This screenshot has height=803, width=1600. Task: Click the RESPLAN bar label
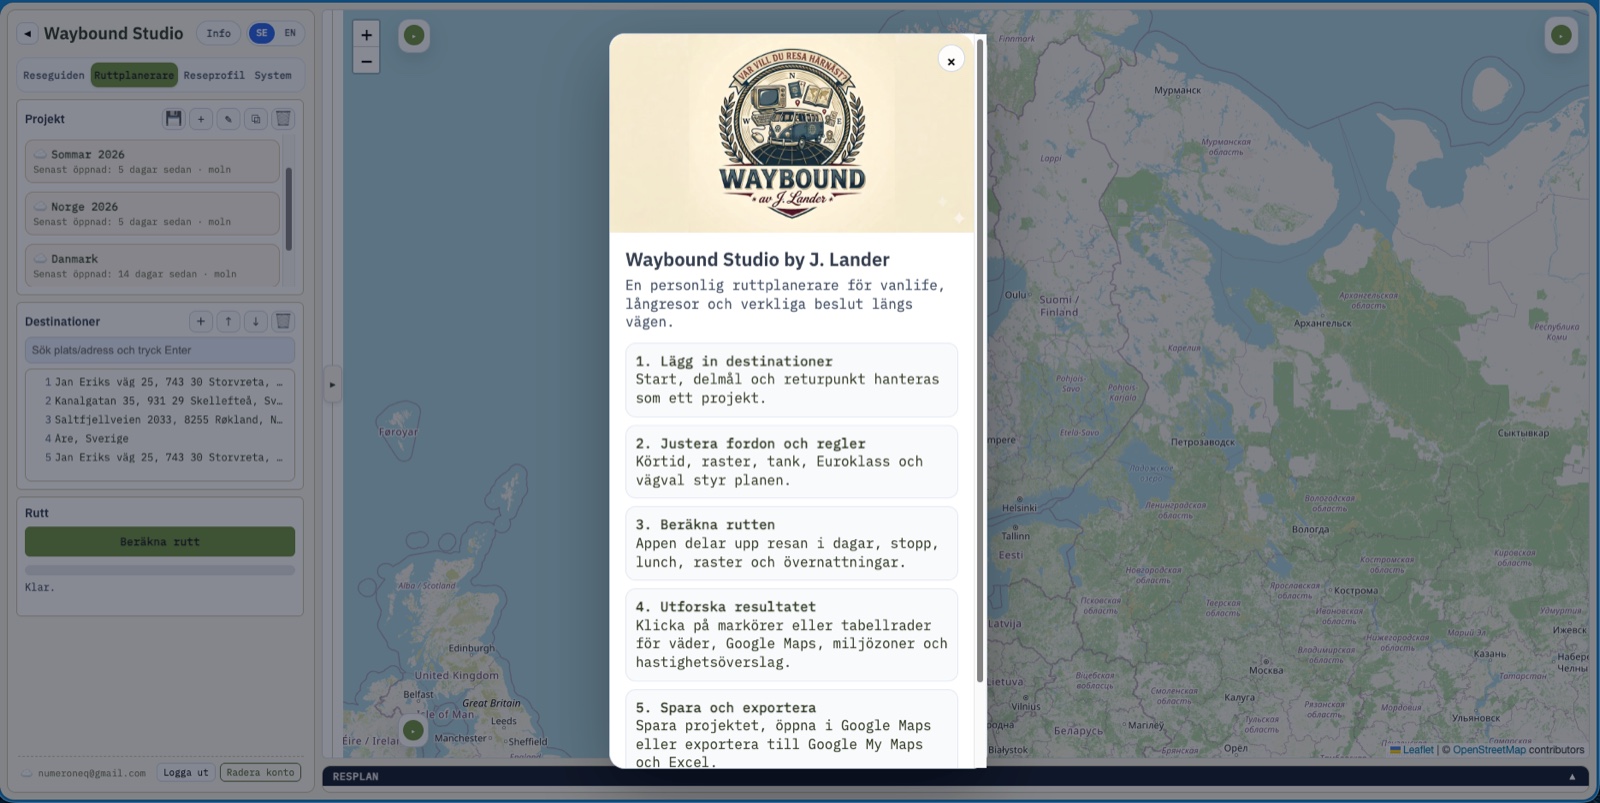[356, 777]
